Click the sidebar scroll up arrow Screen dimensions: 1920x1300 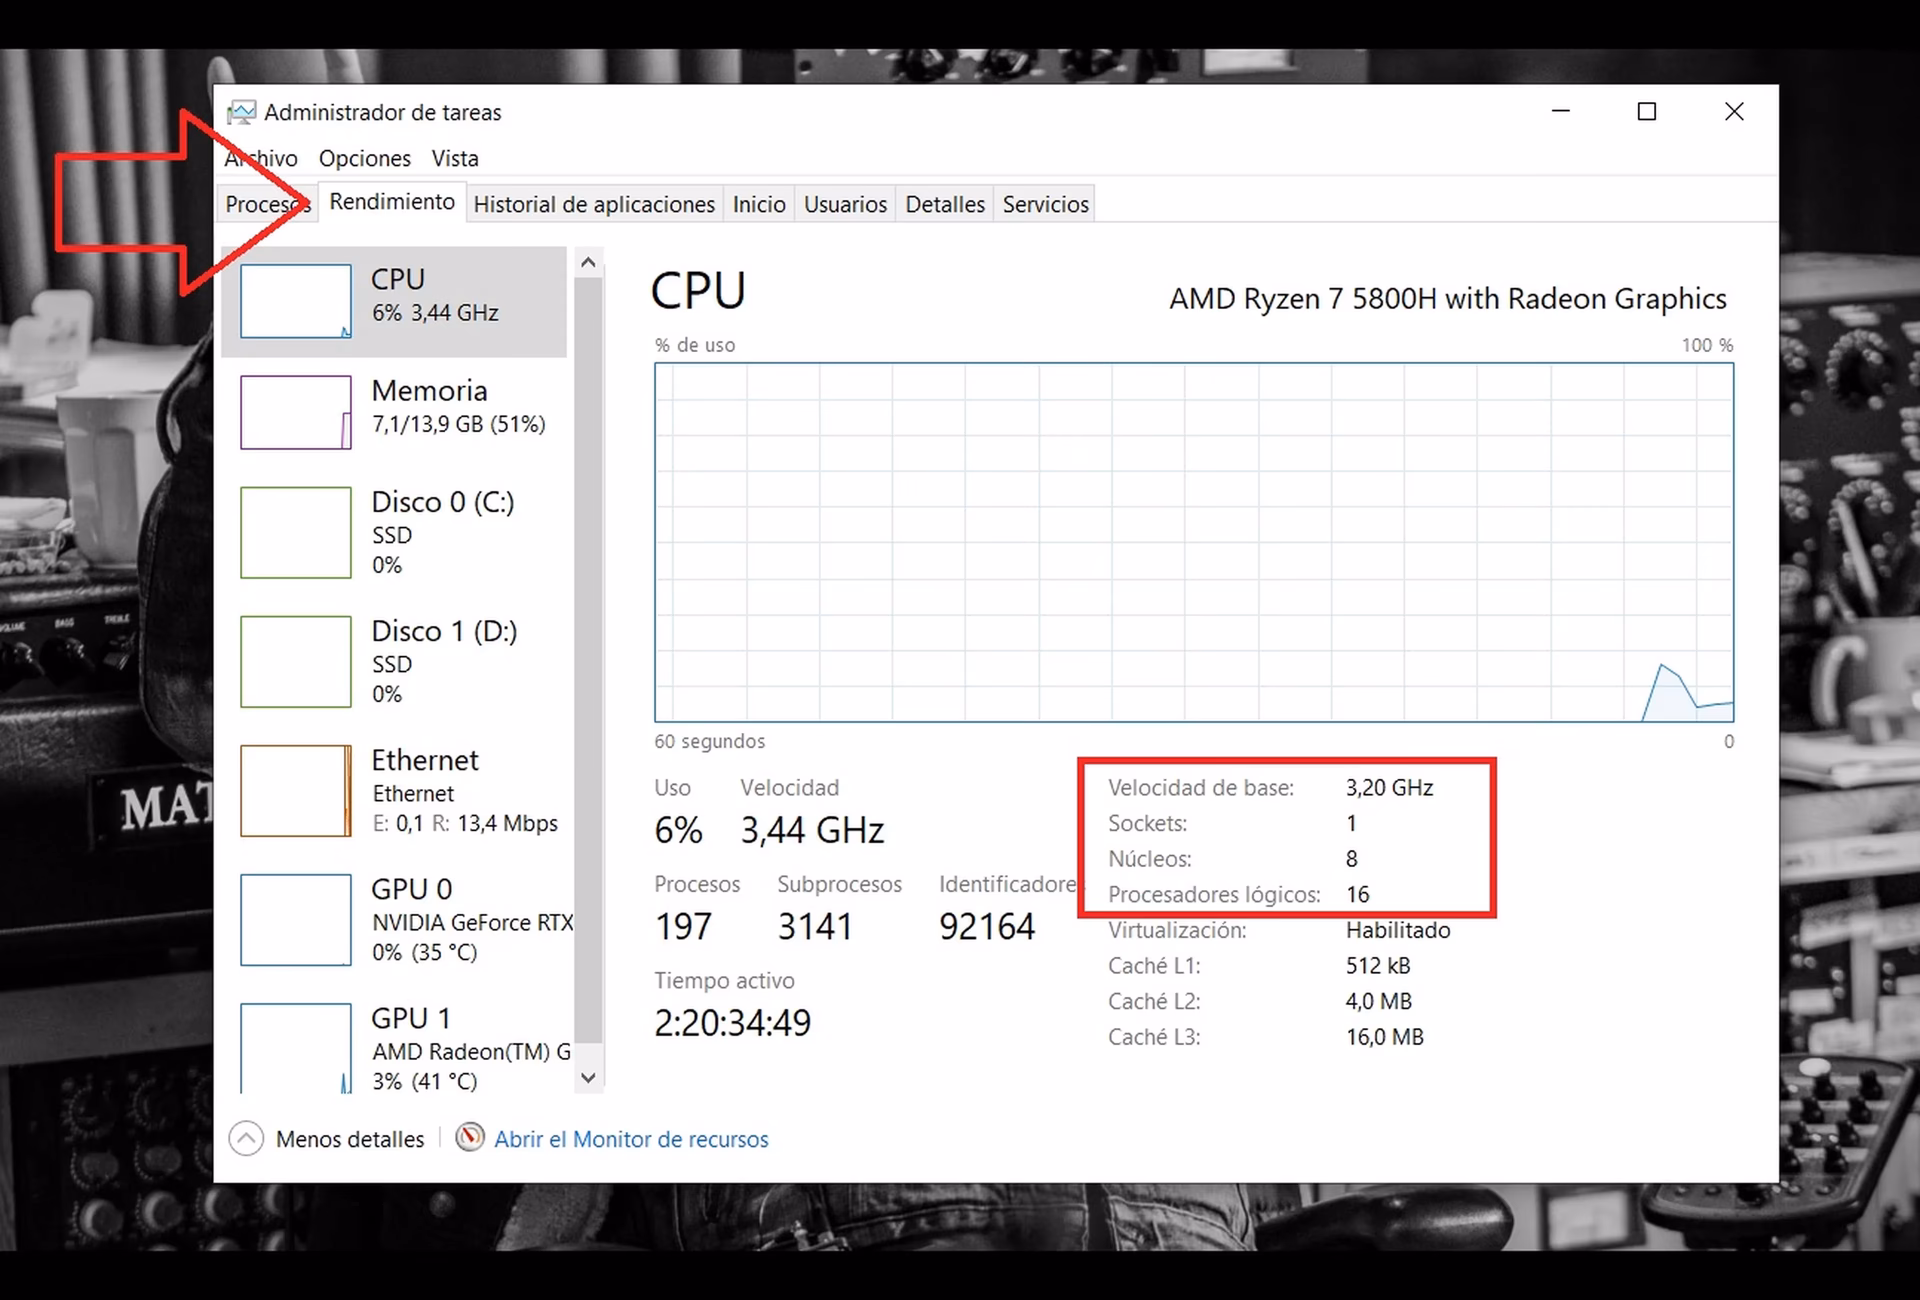(588, 263)
